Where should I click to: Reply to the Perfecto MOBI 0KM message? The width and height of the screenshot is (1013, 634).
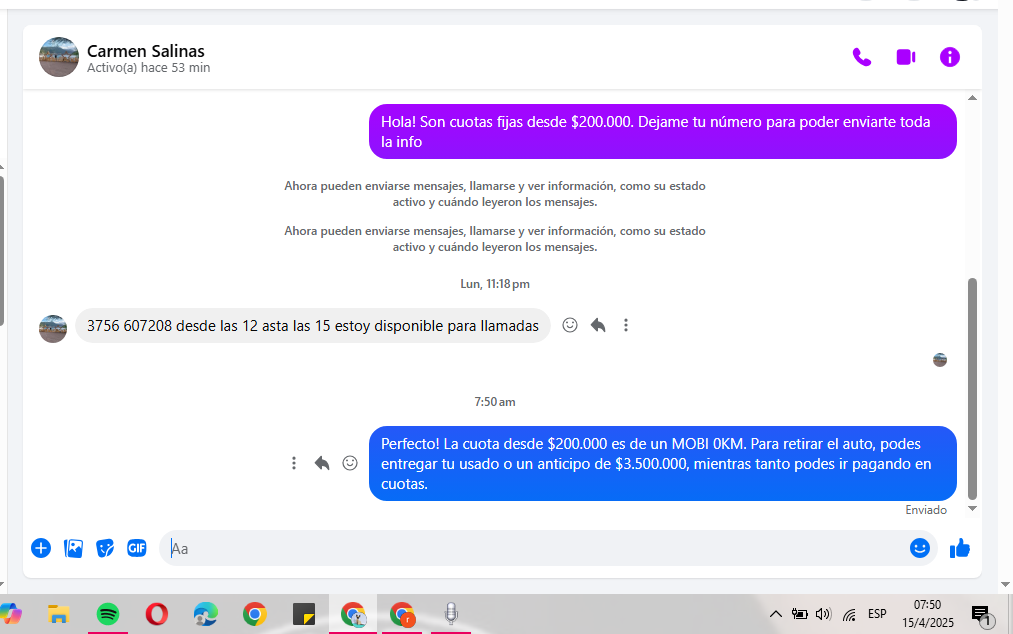coord(322,463)
